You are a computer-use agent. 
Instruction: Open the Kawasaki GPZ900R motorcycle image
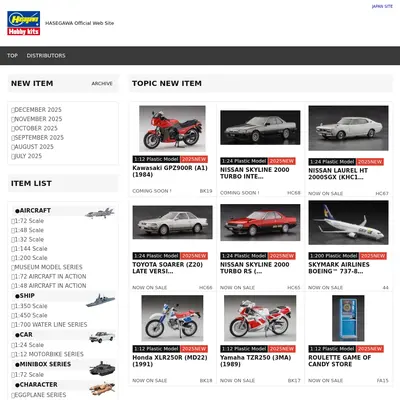(172, 128)
